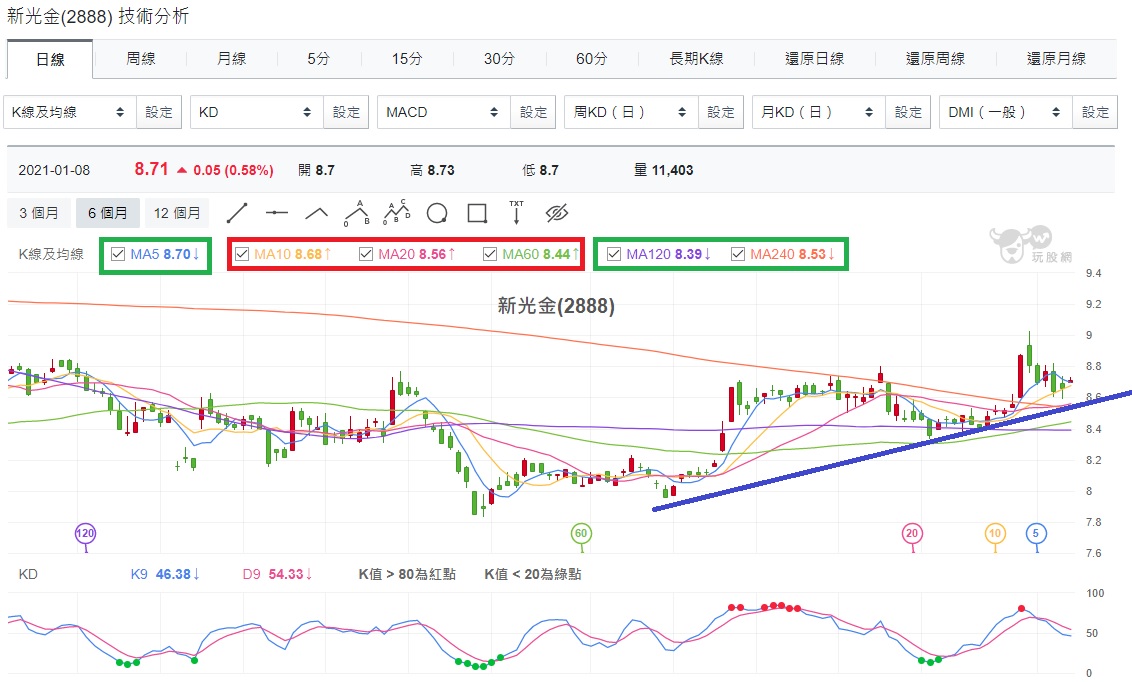Uncheck the MA240 checkbox
This screenshot has width=1132, height=682.
point(738,254)
